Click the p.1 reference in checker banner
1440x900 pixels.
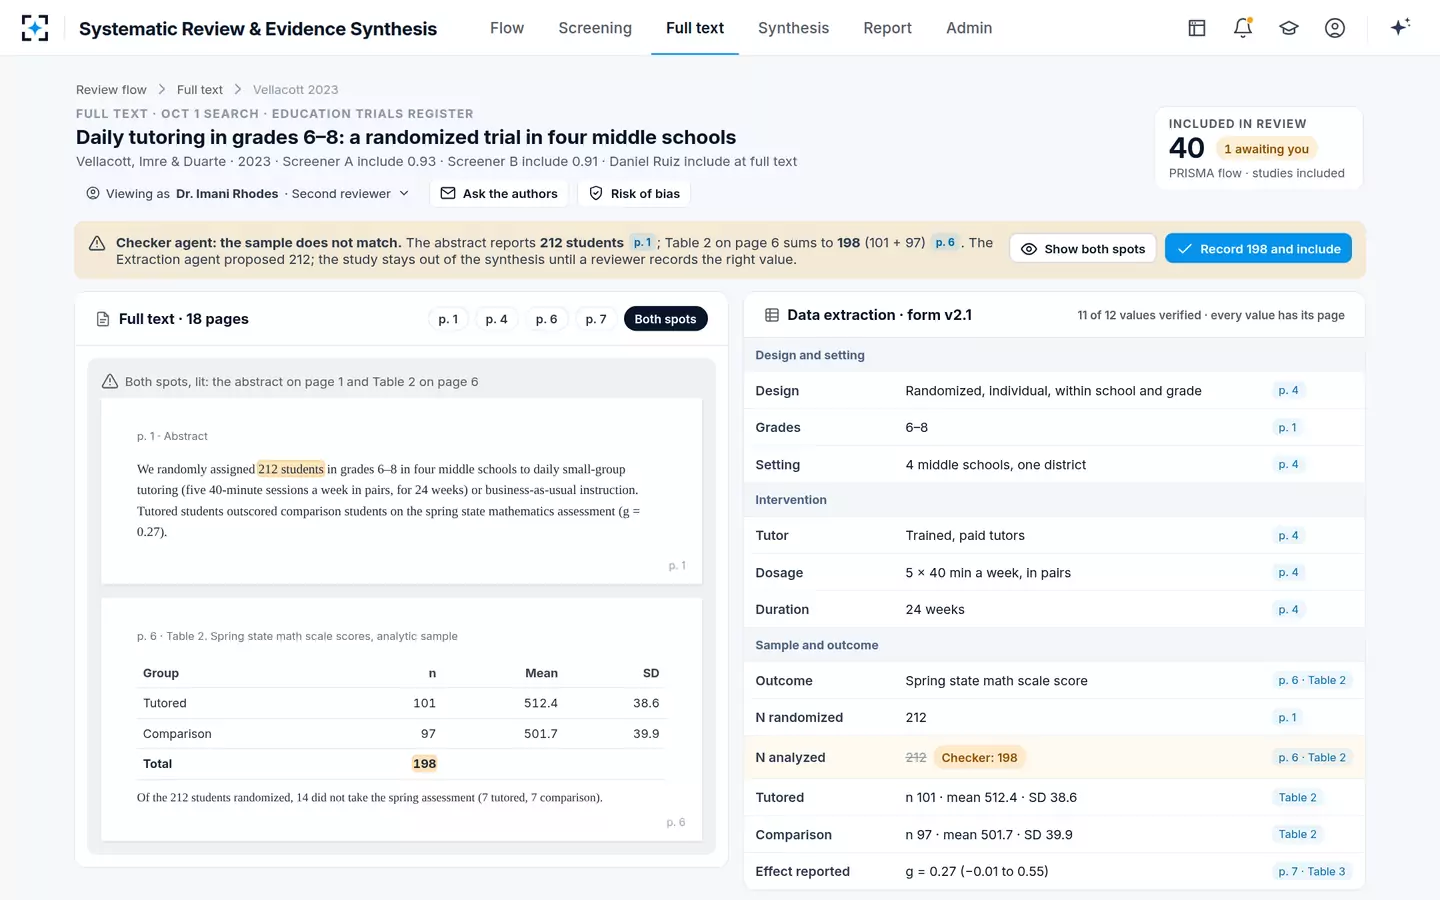(642, 242)
